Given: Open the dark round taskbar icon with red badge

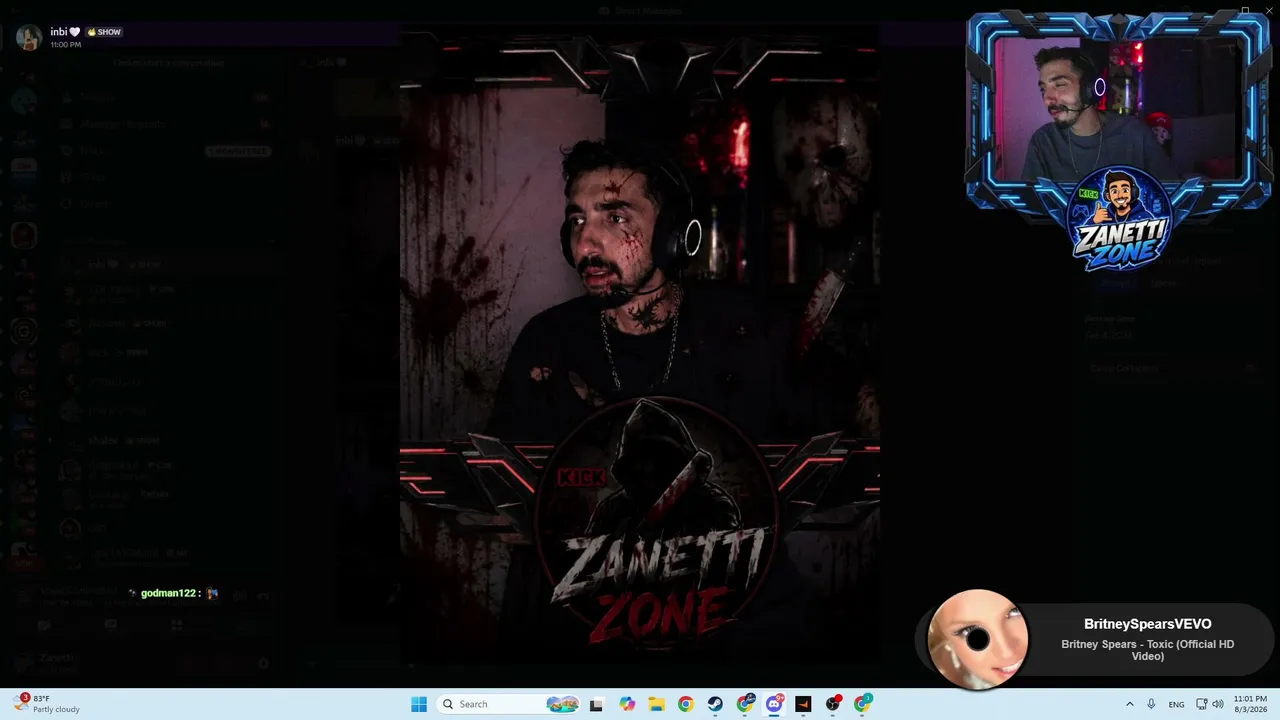Looking at the screenshot, I should tap(833, 704).
